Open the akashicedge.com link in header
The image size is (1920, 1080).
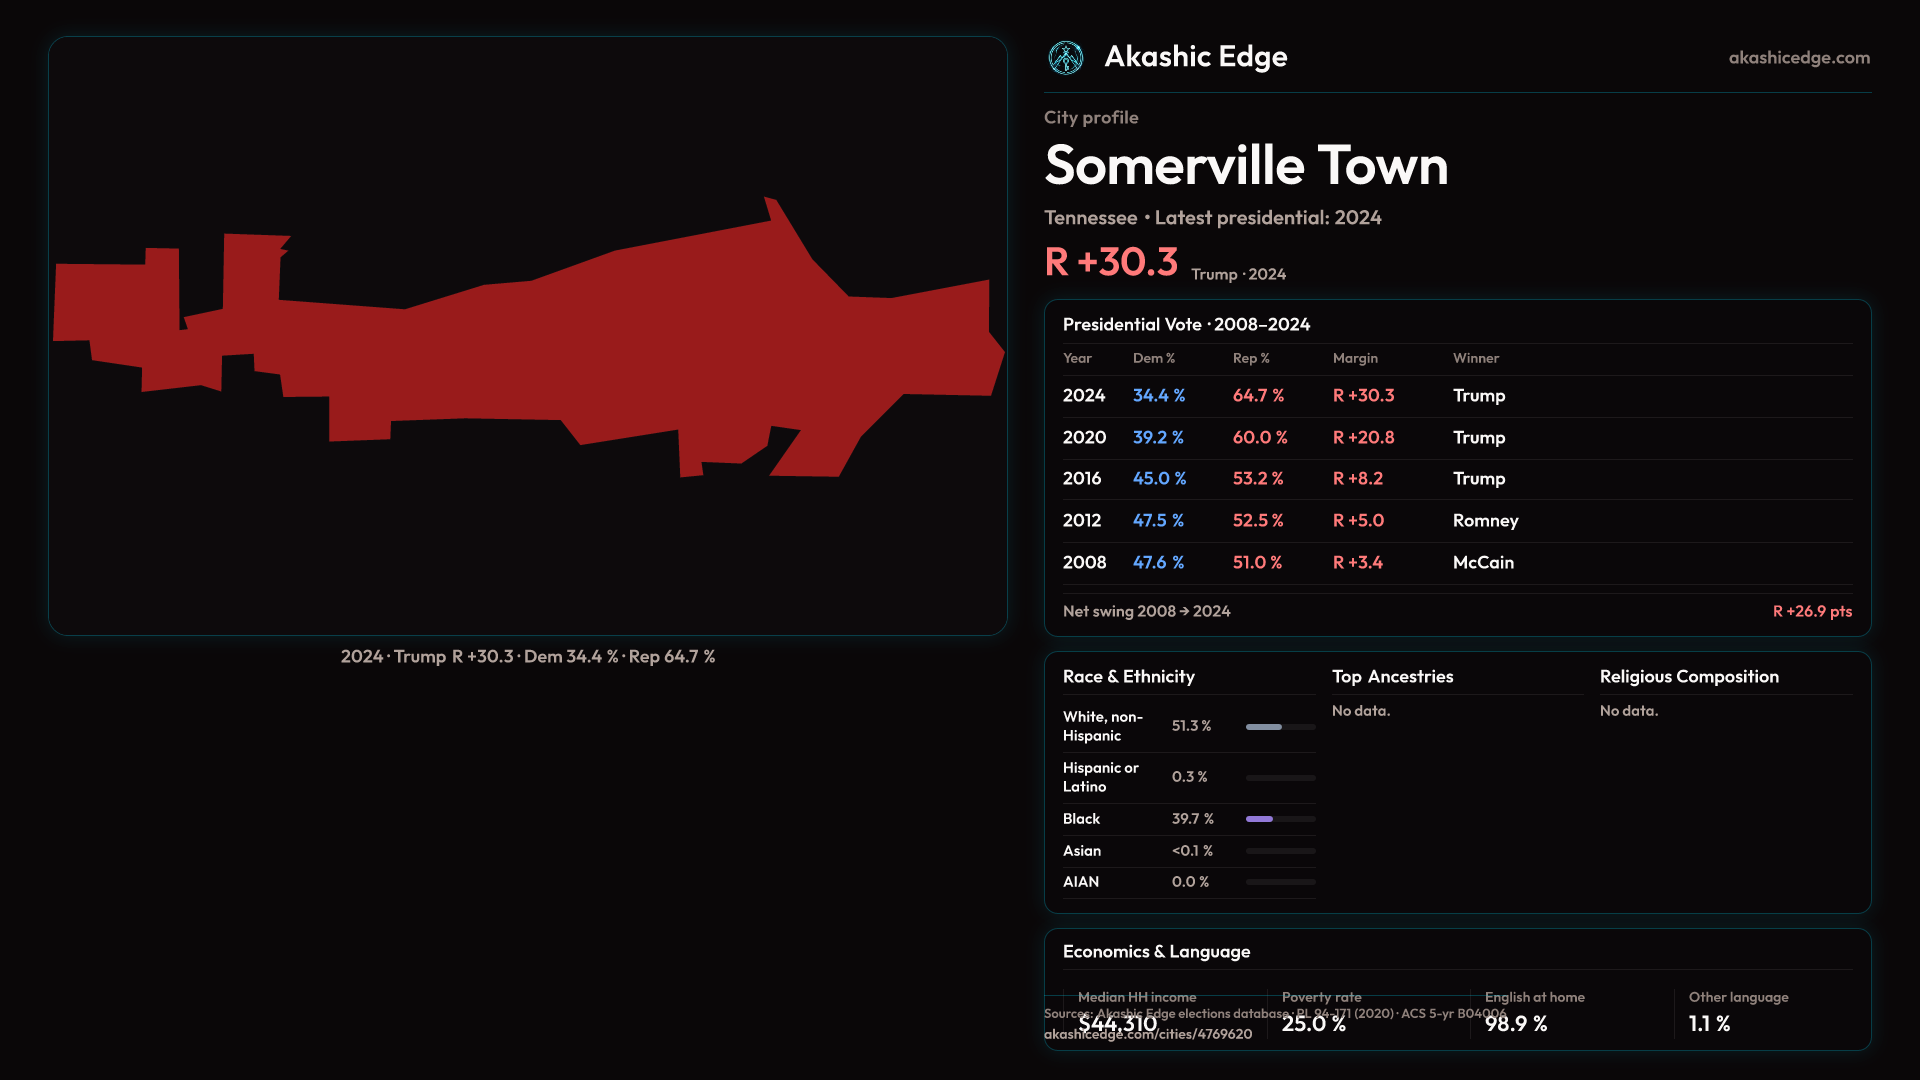point(1798,58)
